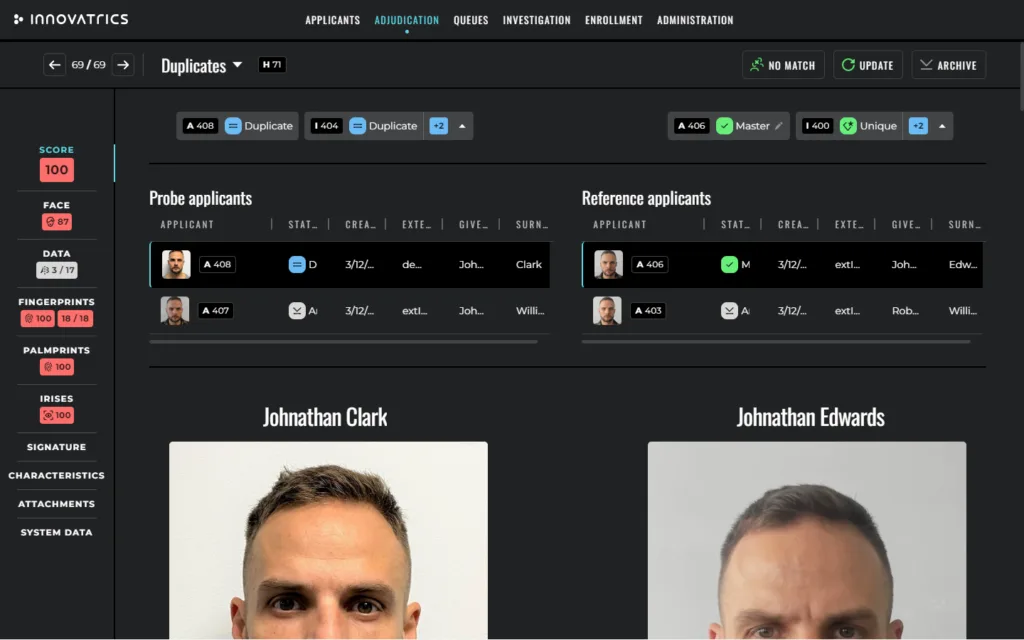Click the A 408 applicant thumbnail
Viewport: 1024px width, 640px height.
(x=176, y=264)
